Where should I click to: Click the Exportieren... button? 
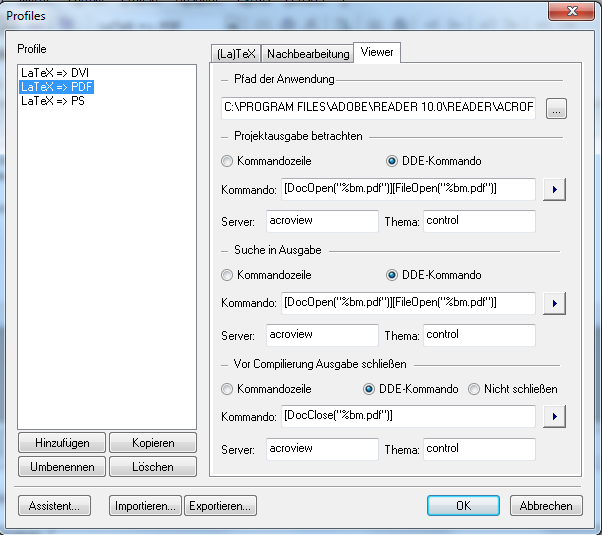[x=220, y=506]
